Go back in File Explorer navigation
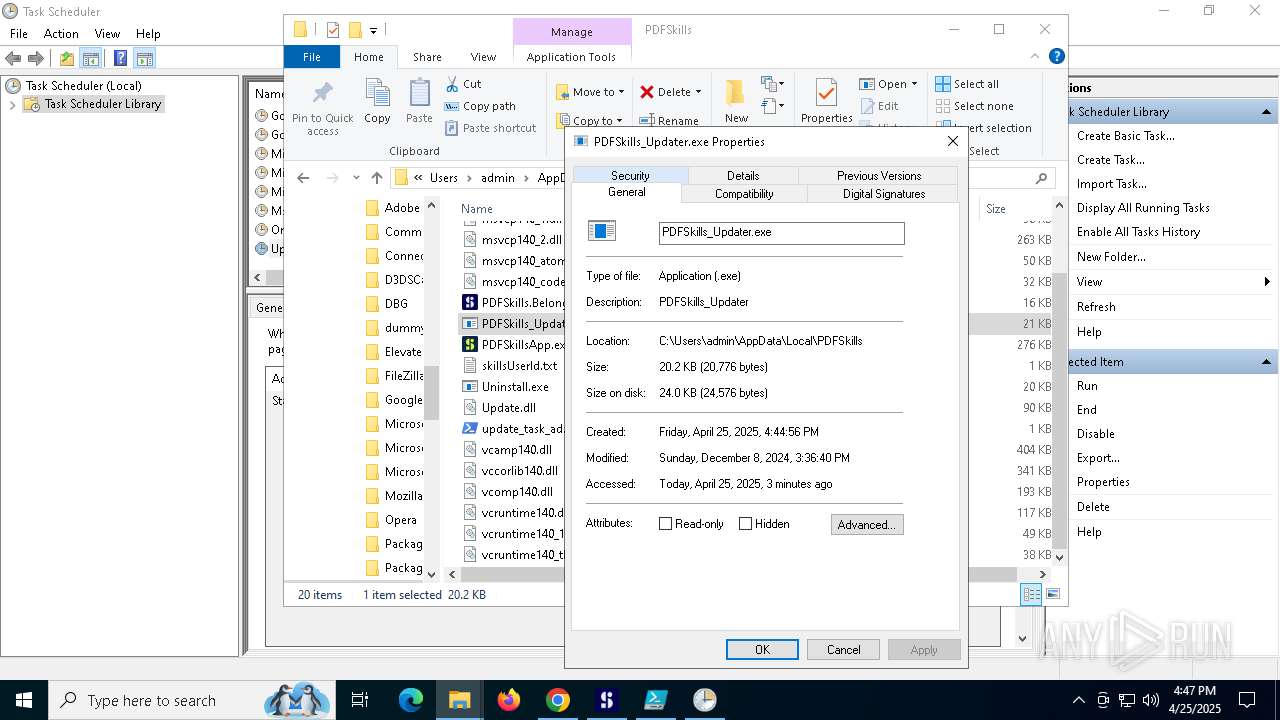Screen dimensions: 1280x720 [x=303, y=178]
